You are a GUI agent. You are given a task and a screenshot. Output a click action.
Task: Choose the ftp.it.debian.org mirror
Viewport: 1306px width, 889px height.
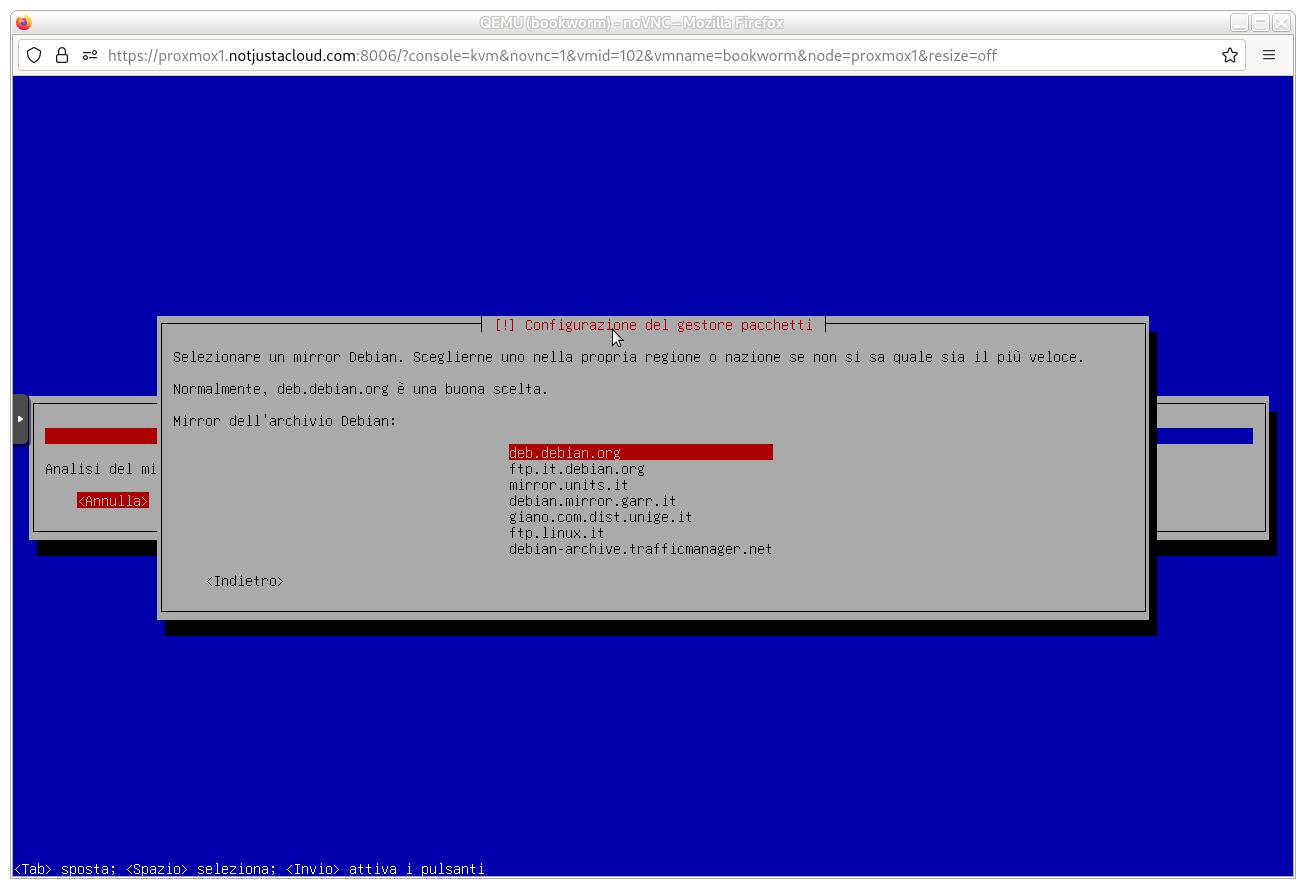click(576, 469)
